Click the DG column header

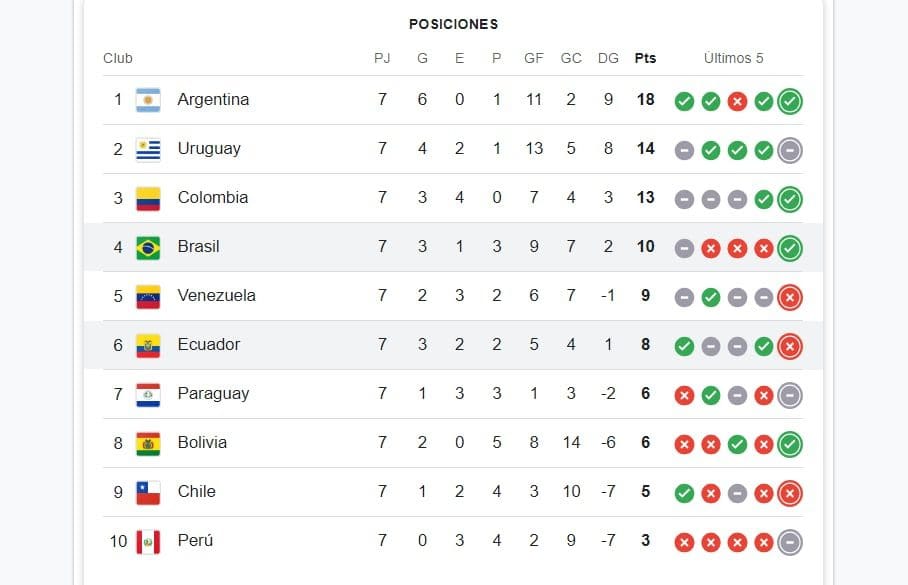[607, 58]
